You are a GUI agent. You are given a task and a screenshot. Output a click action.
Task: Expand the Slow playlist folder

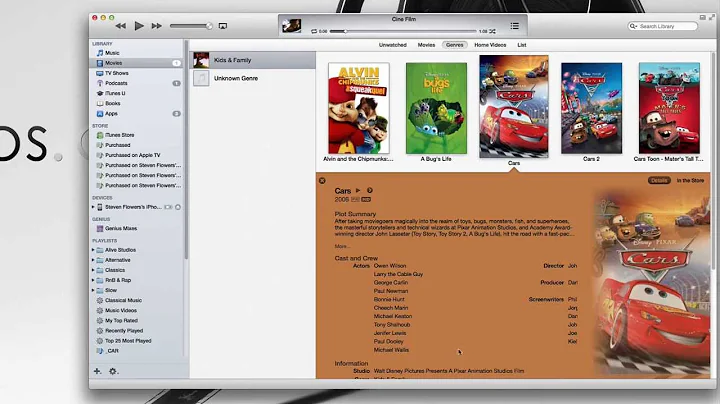click(x=93, y=290)
